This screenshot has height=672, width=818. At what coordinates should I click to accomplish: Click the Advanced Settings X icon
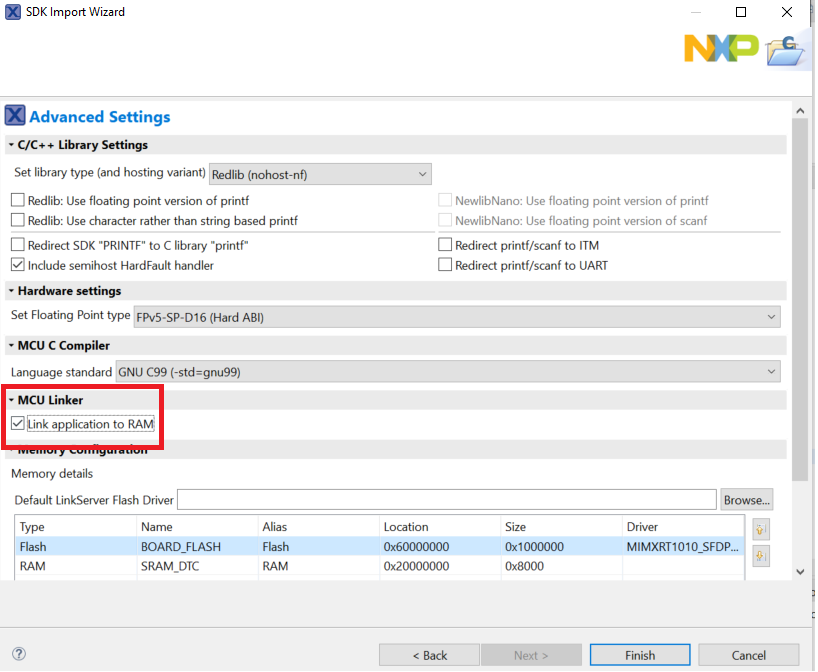click(x=15, y=116)
